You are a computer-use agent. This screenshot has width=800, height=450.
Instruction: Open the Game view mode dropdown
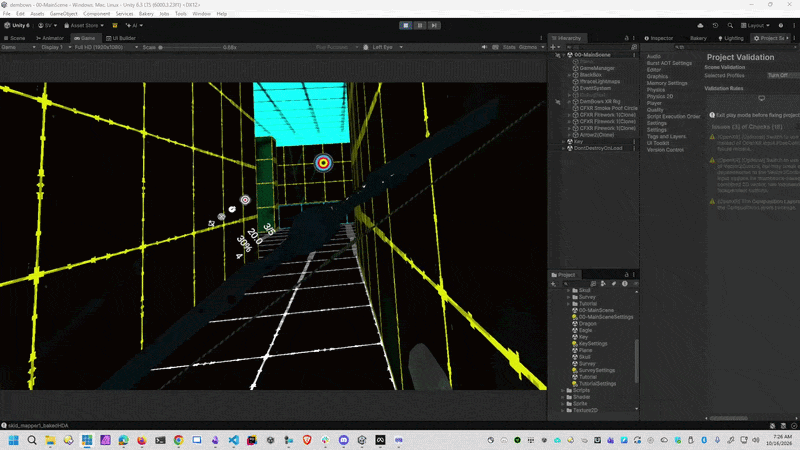[x=18, y=47]
